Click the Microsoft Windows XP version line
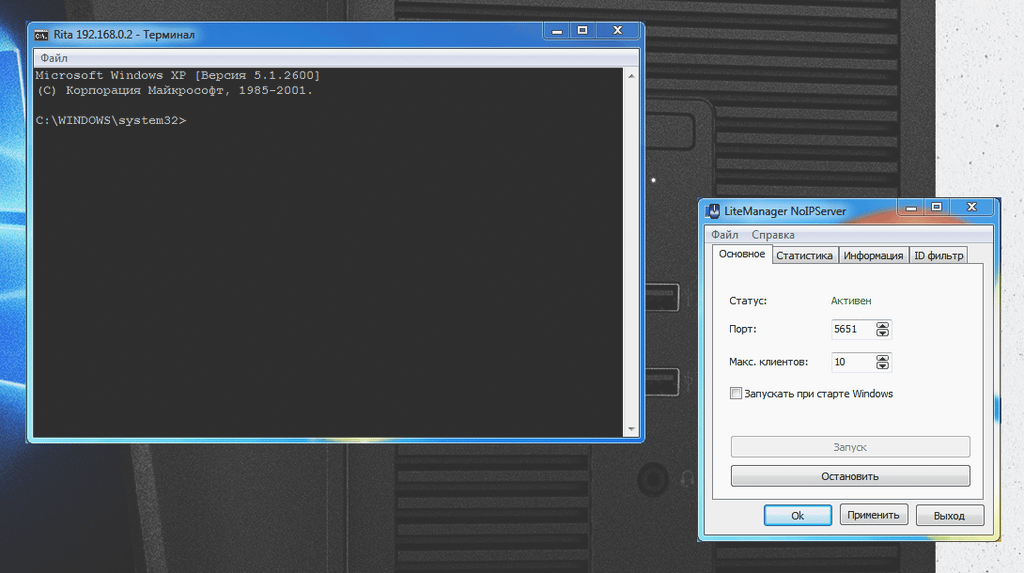The height and width of the screenshot is (573, 1024). pyautogui.click(x=178, y=75)
